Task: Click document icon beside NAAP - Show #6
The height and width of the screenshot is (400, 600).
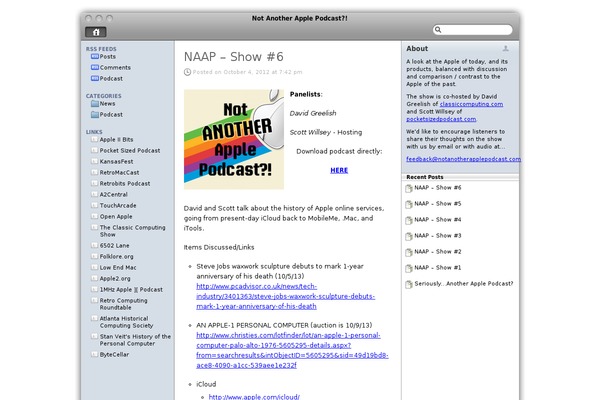Action: (x=409, y=188)
